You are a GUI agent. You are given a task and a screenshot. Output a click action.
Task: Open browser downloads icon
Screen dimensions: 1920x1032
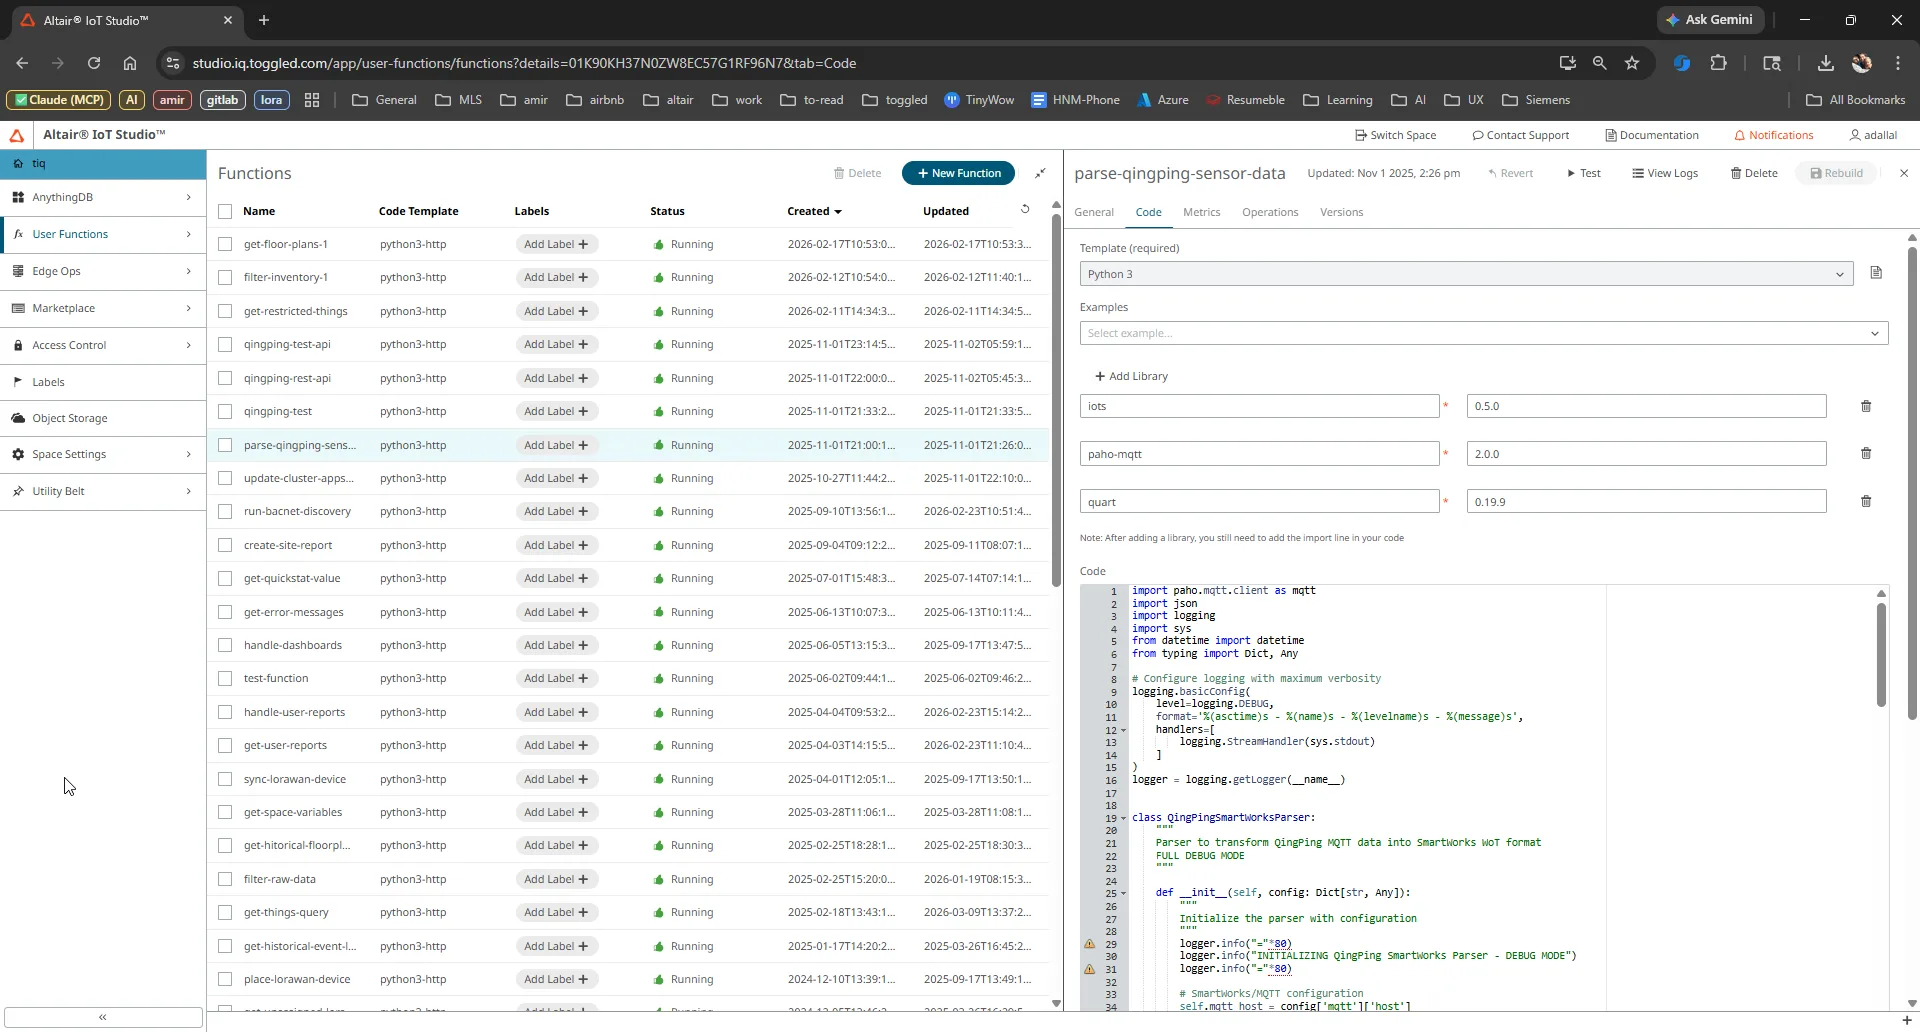tap(1825, 63)
